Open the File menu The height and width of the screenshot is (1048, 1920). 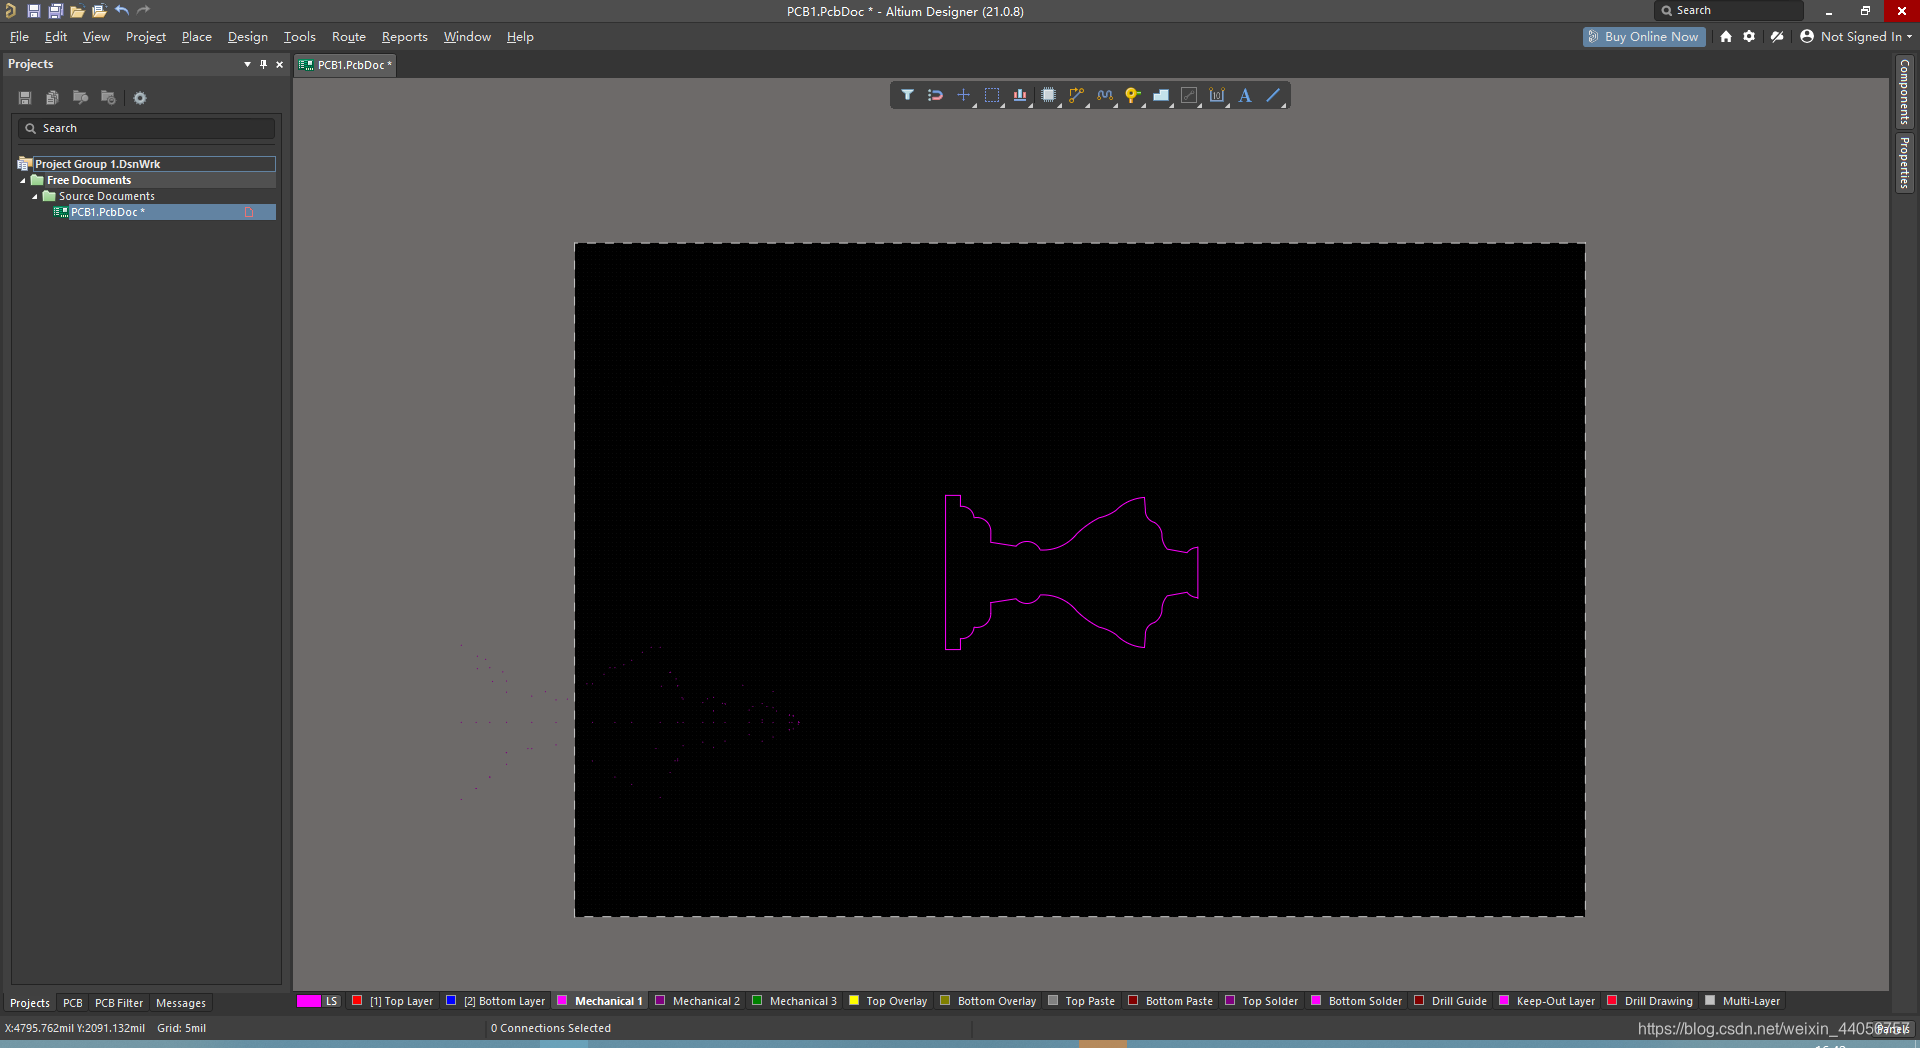coord(19,36)
